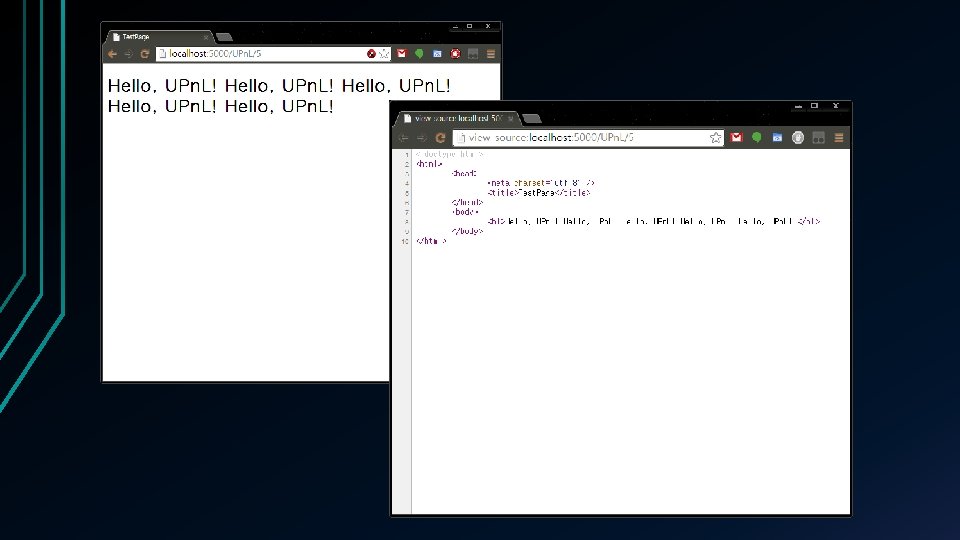
Task: Close the TestPage tab
Action: click(206, 37)
